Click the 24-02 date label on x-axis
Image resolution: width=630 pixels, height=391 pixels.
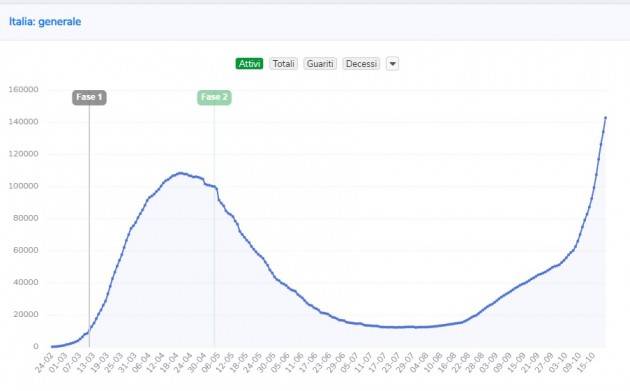point(44,362)
